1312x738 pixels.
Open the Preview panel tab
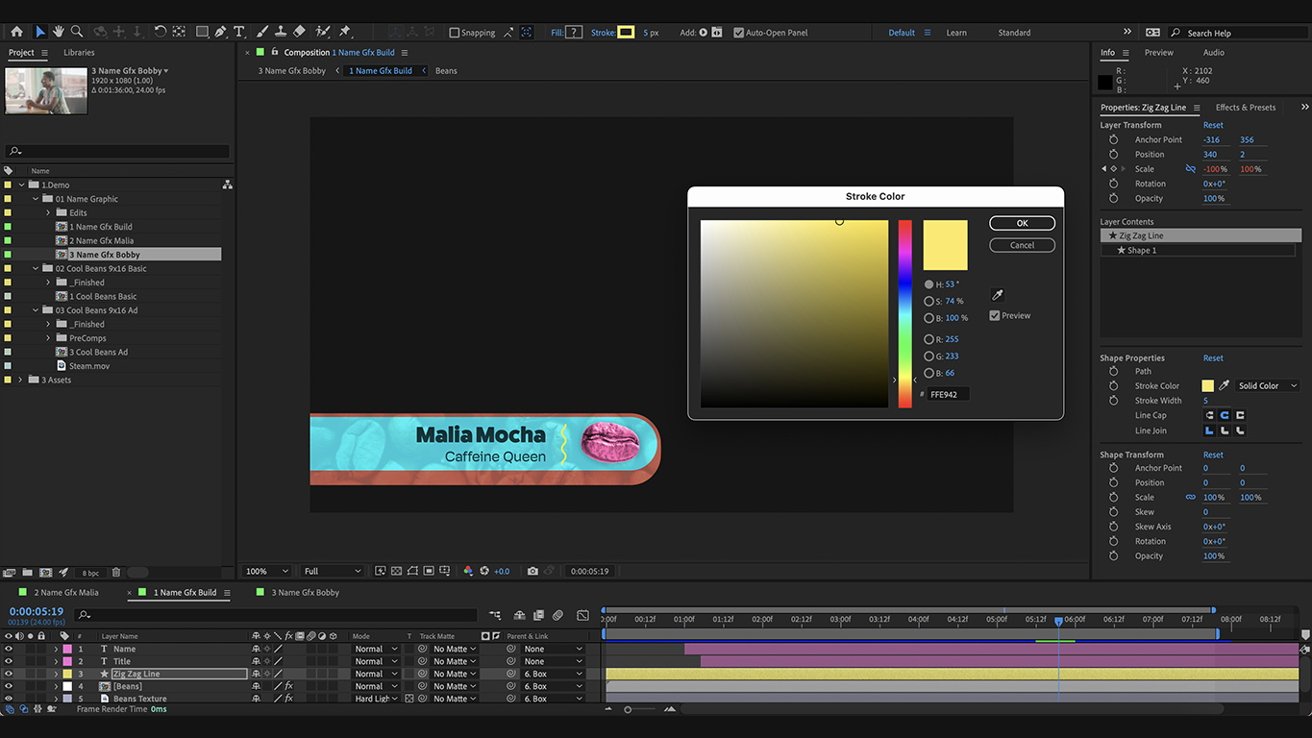[x=1159, y=52]
